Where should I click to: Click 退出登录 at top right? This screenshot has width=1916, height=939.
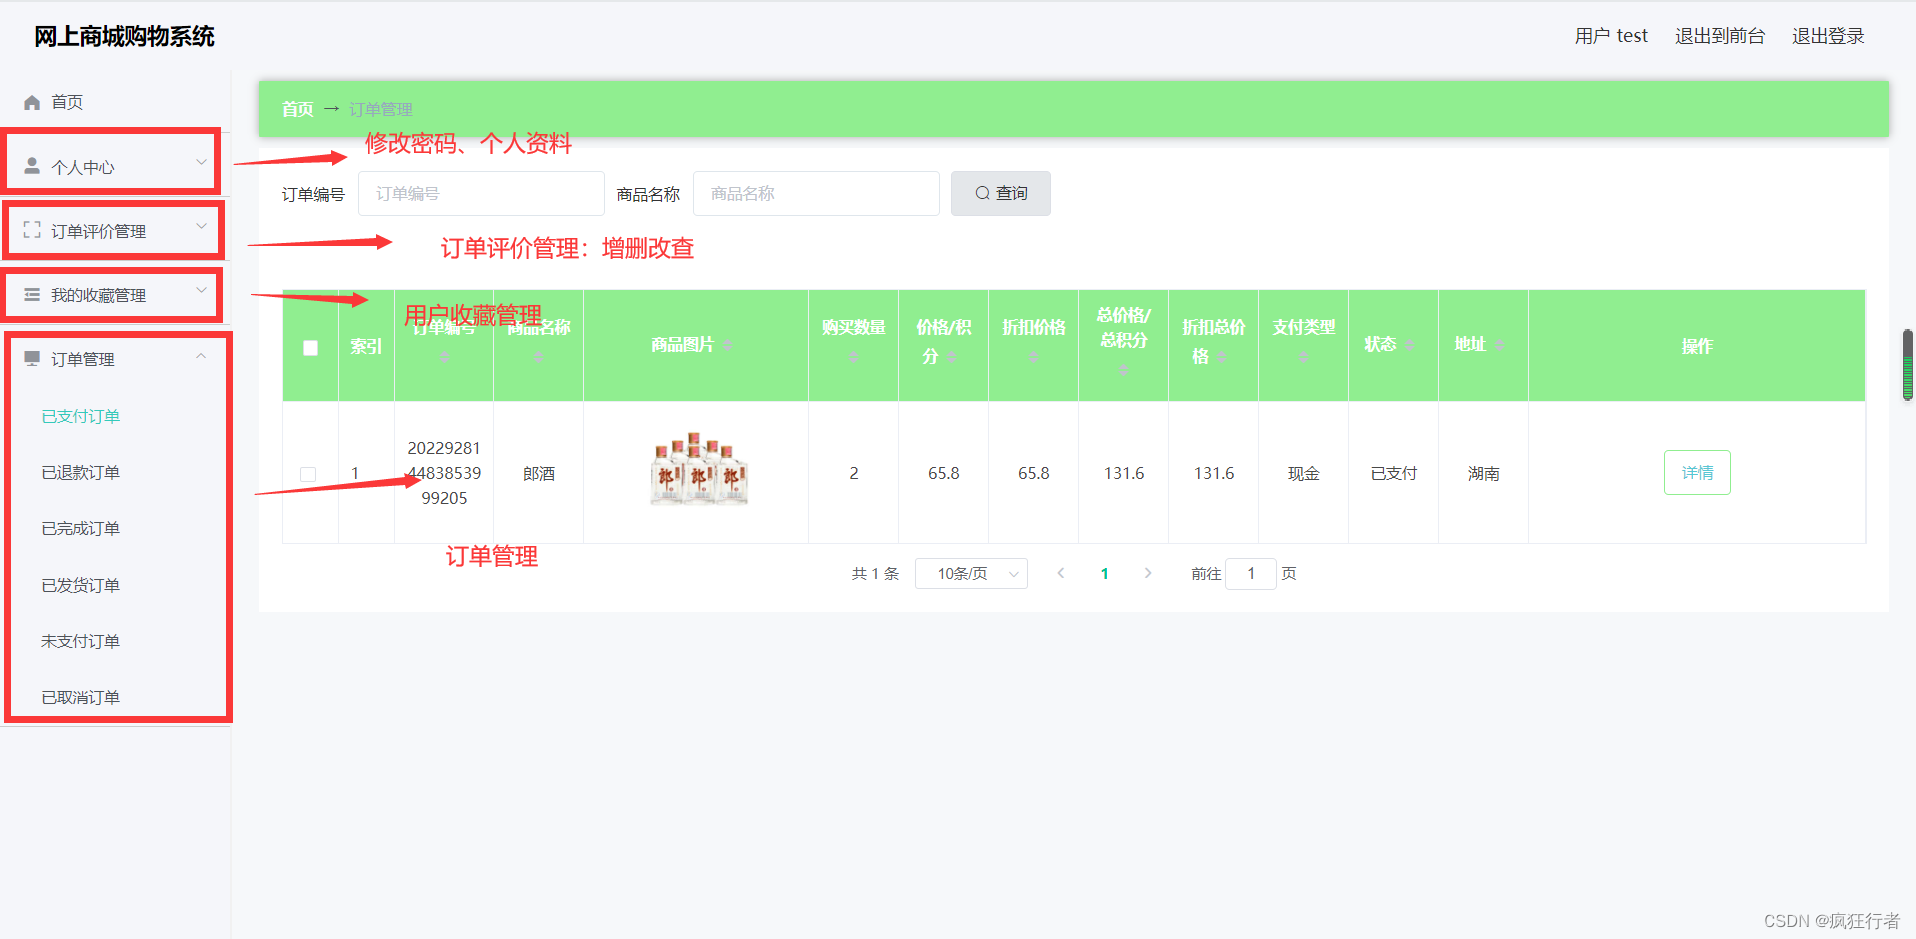point(1827,35)
